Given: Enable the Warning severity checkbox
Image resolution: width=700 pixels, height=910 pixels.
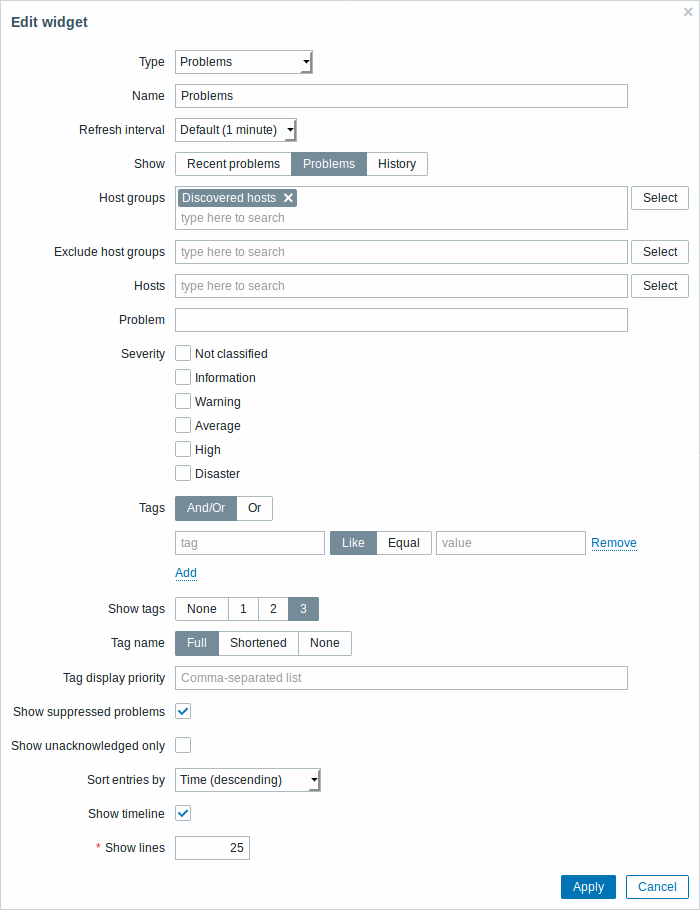Looking at the screenshot, I should [x=183, y=401].
